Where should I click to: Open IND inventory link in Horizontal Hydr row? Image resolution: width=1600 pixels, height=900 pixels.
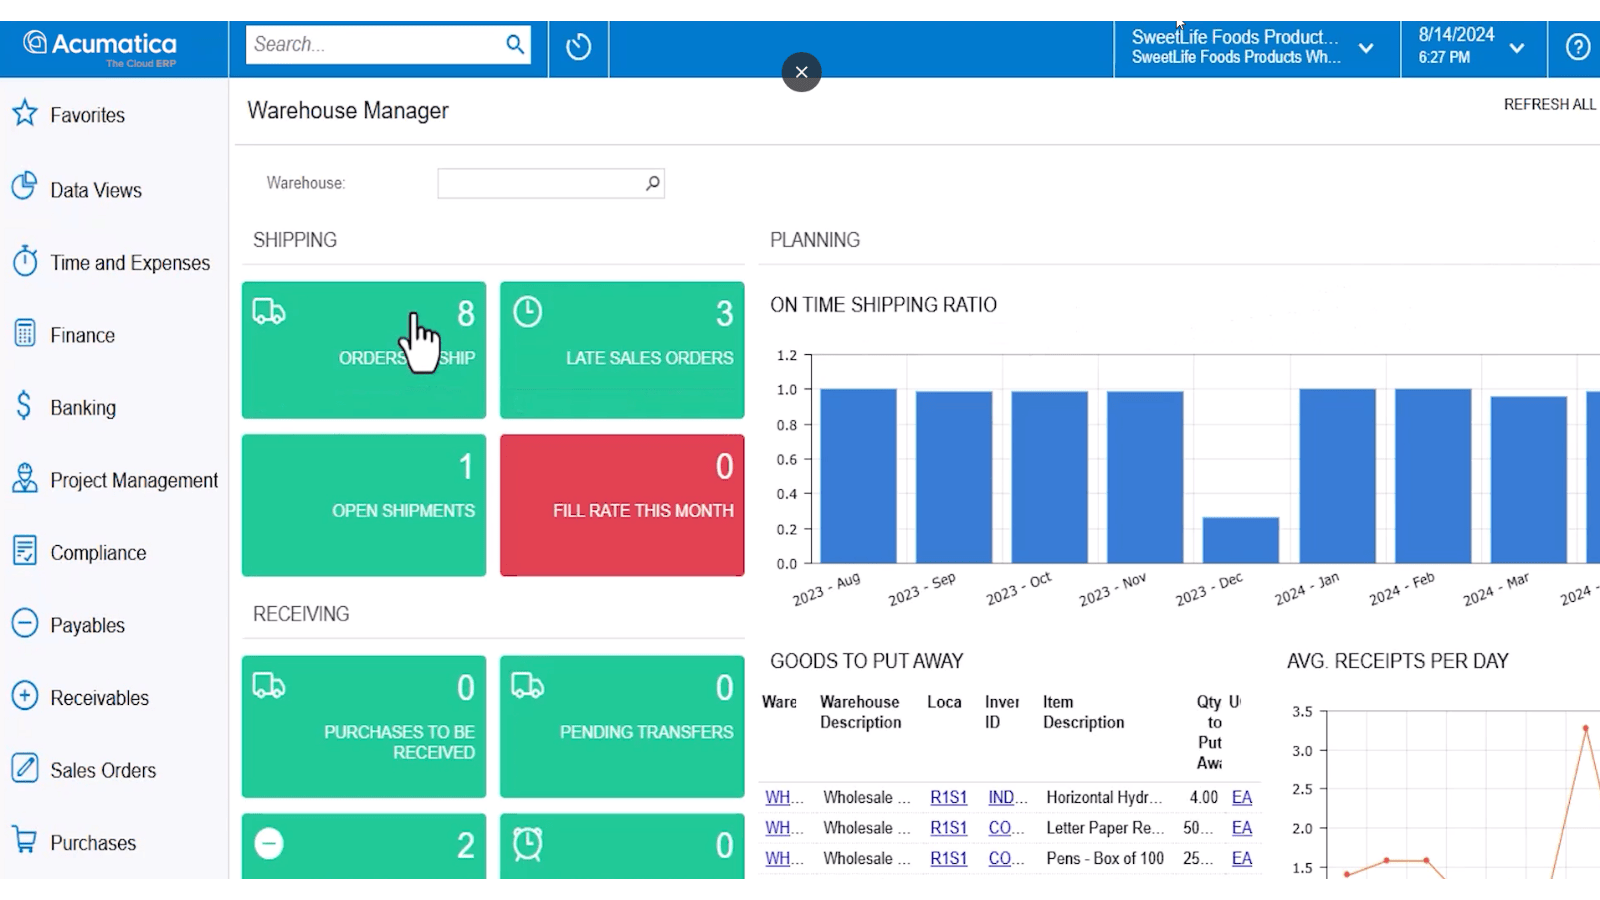tap(1007, 797)
